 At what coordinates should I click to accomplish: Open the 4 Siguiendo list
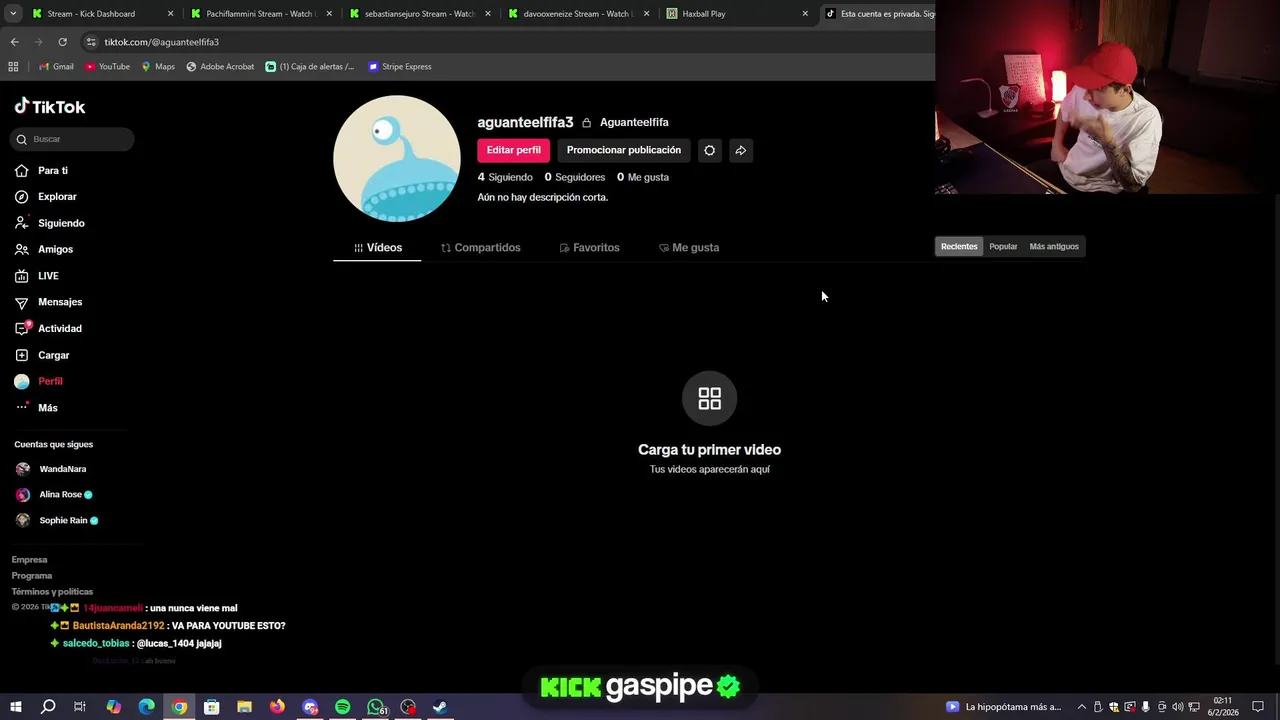click(x=505, y=177)
